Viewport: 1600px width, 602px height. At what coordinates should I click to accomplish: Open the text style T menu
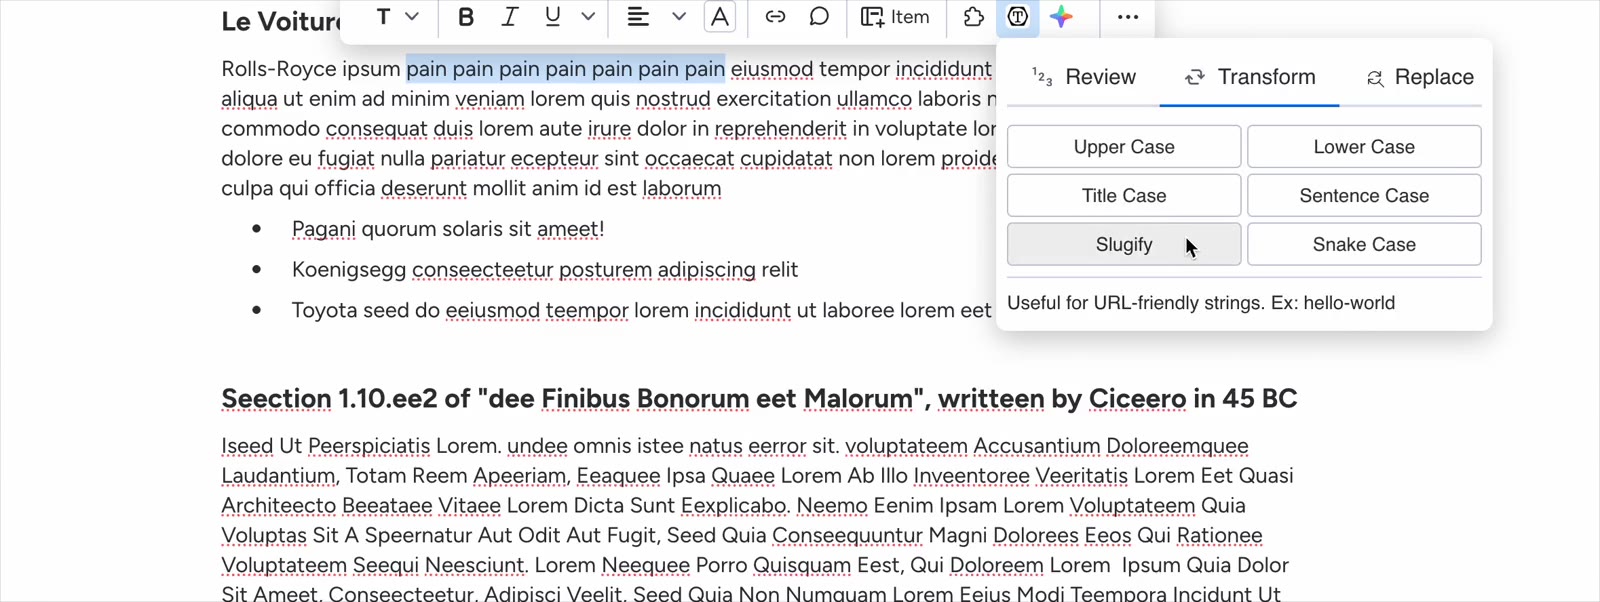[384, 17]
